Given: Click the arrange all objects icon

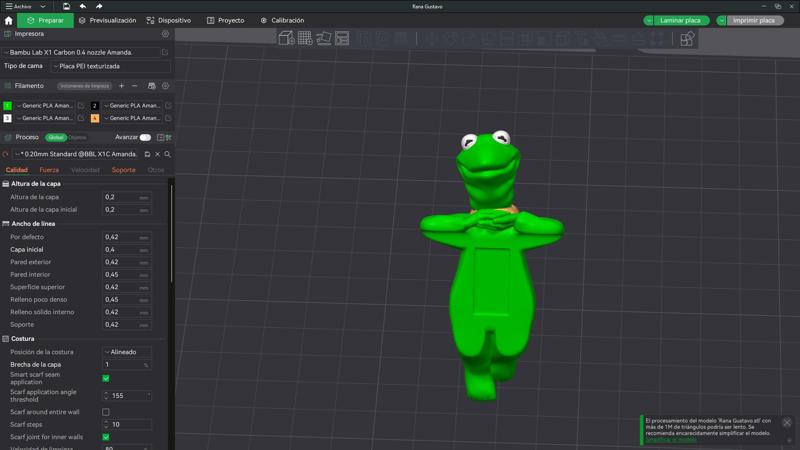Looking at the screenshot, I should point(342,38).
